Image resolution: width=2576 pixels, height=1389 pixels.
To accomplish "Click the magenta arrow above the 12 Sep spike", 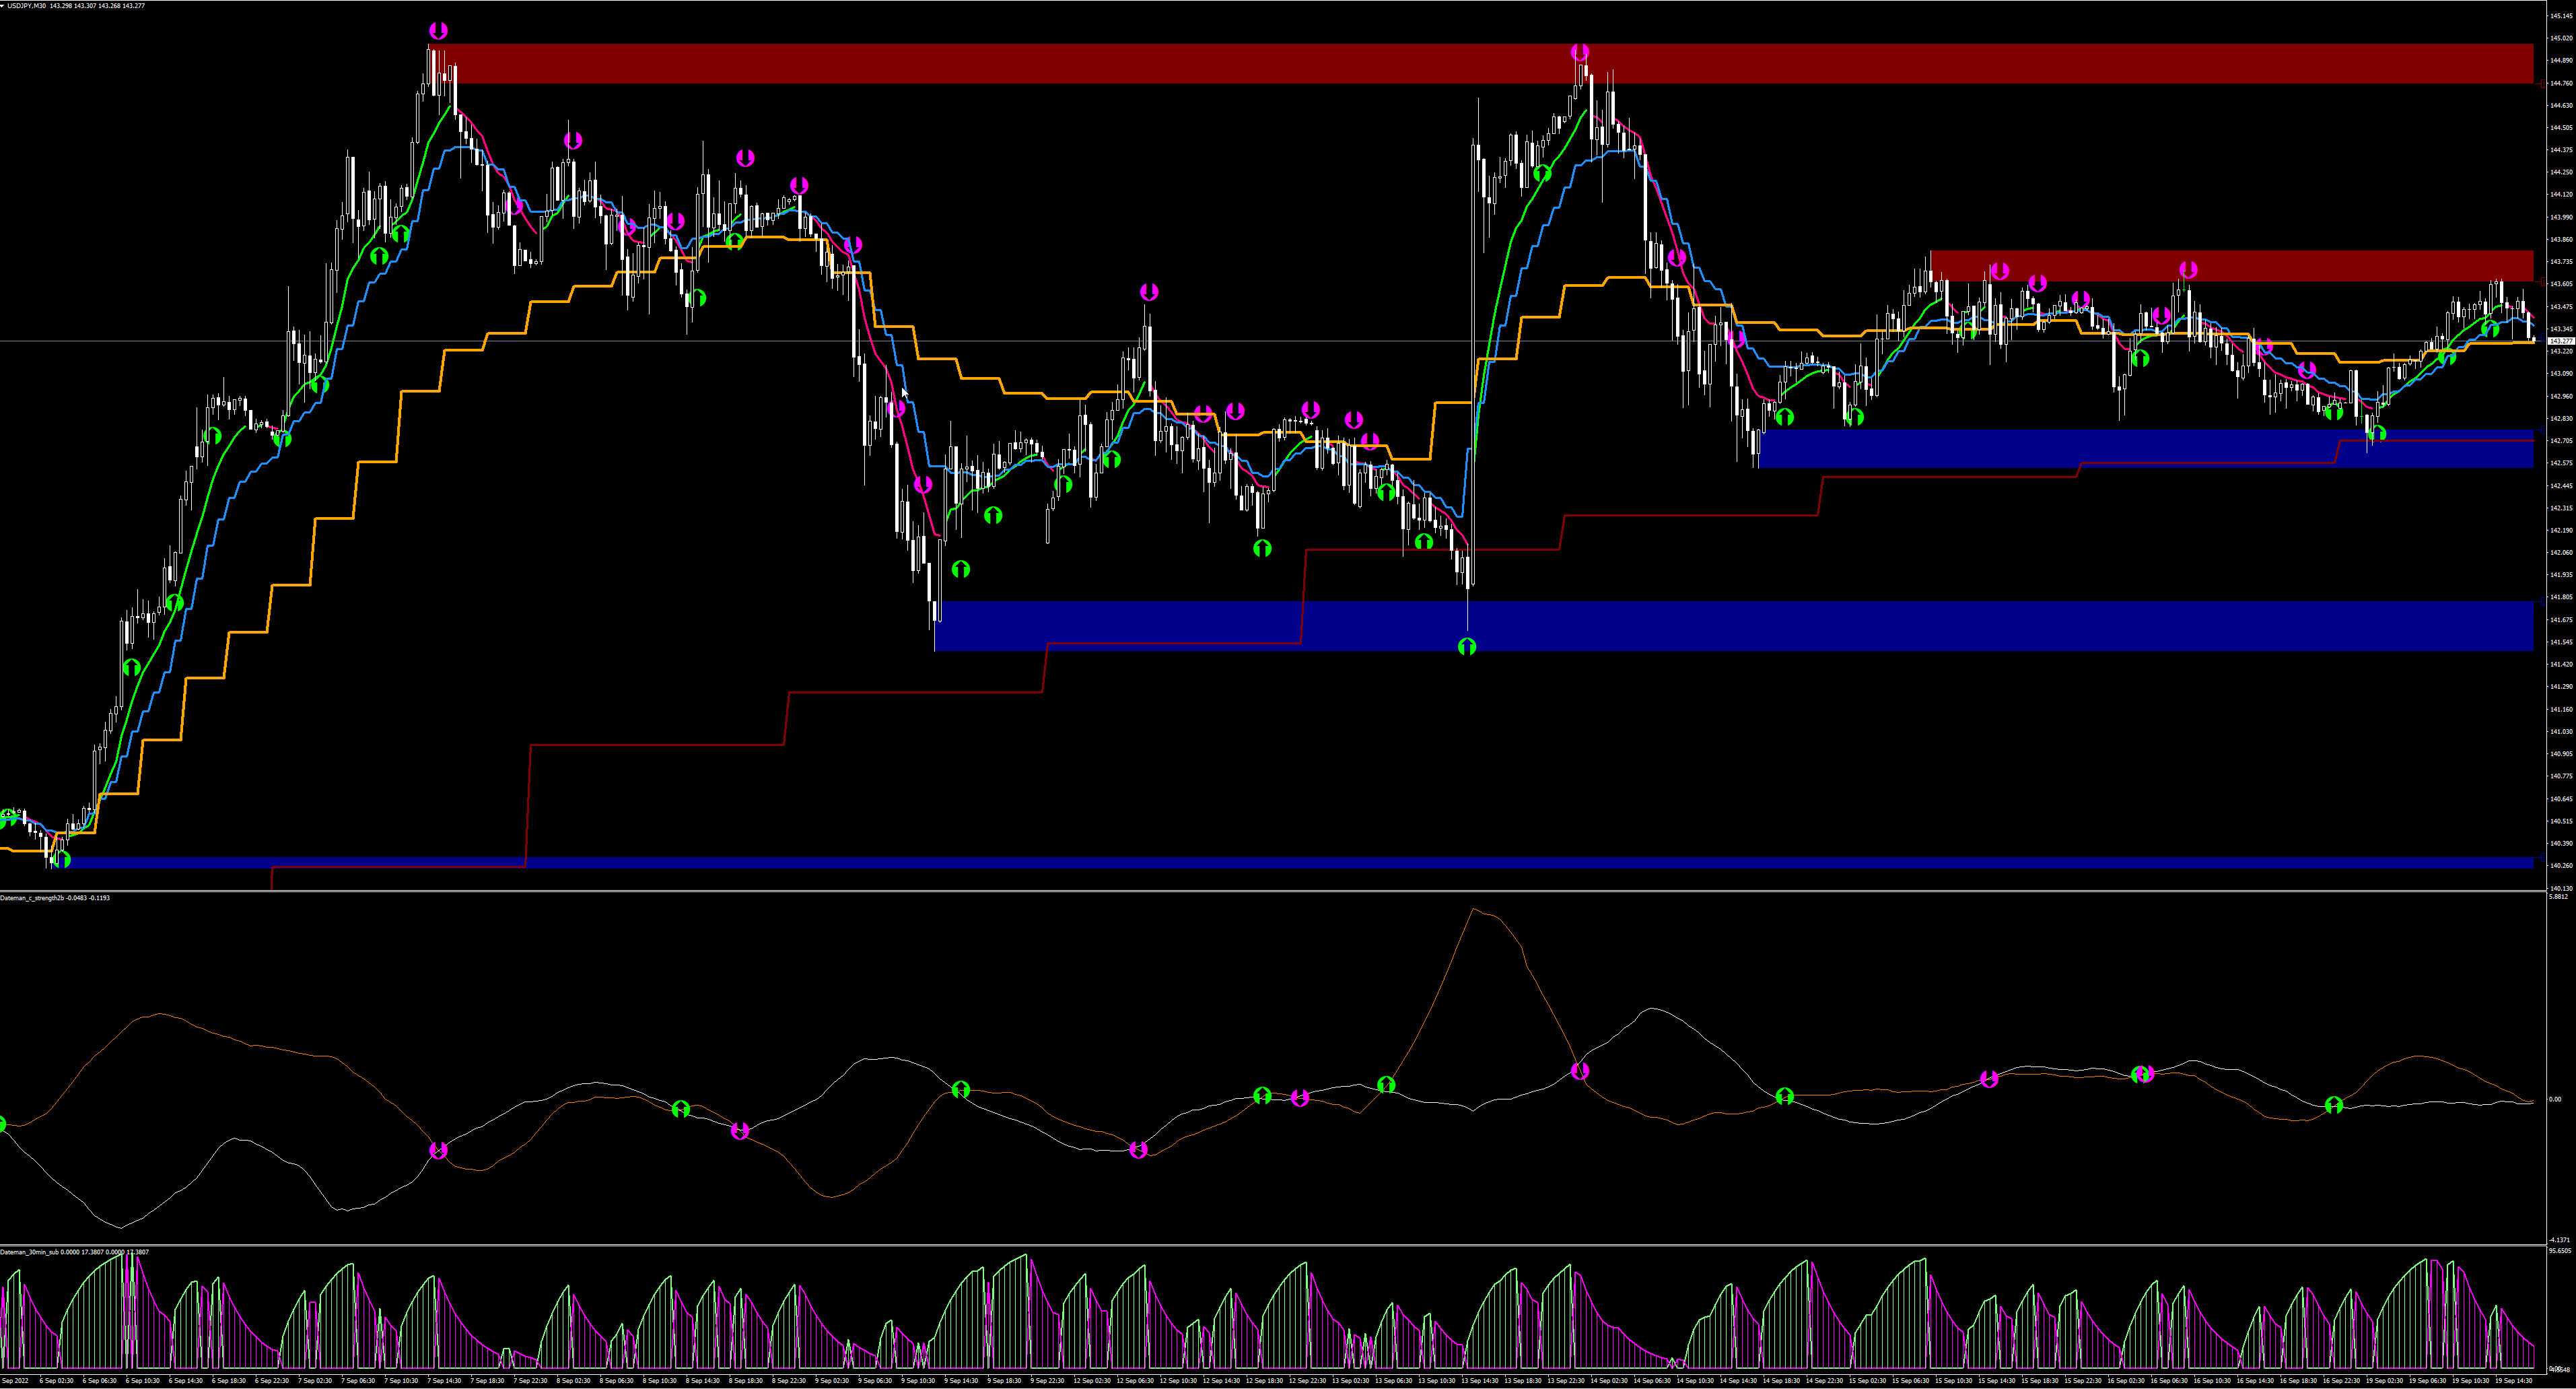I will click(1149, 292).
